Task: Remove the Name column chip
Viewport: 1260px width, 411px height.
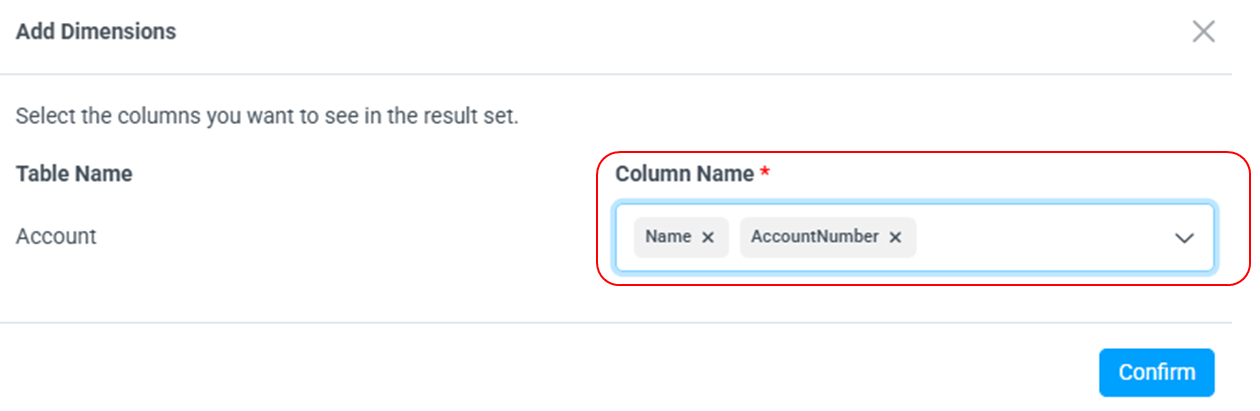Action: click(x=708, y=238)
